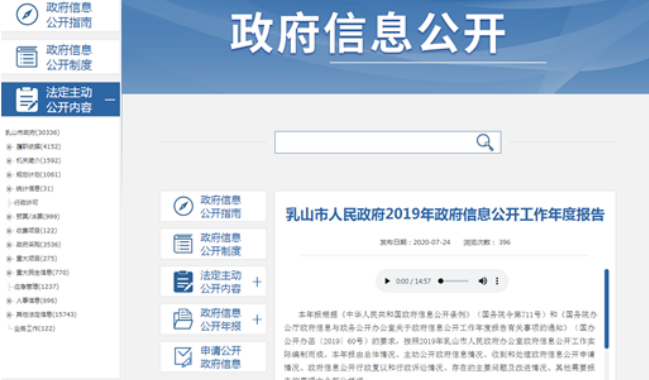The image size is (649, 380).
Task: Click into the search input field
Action: tap(375, 142)
